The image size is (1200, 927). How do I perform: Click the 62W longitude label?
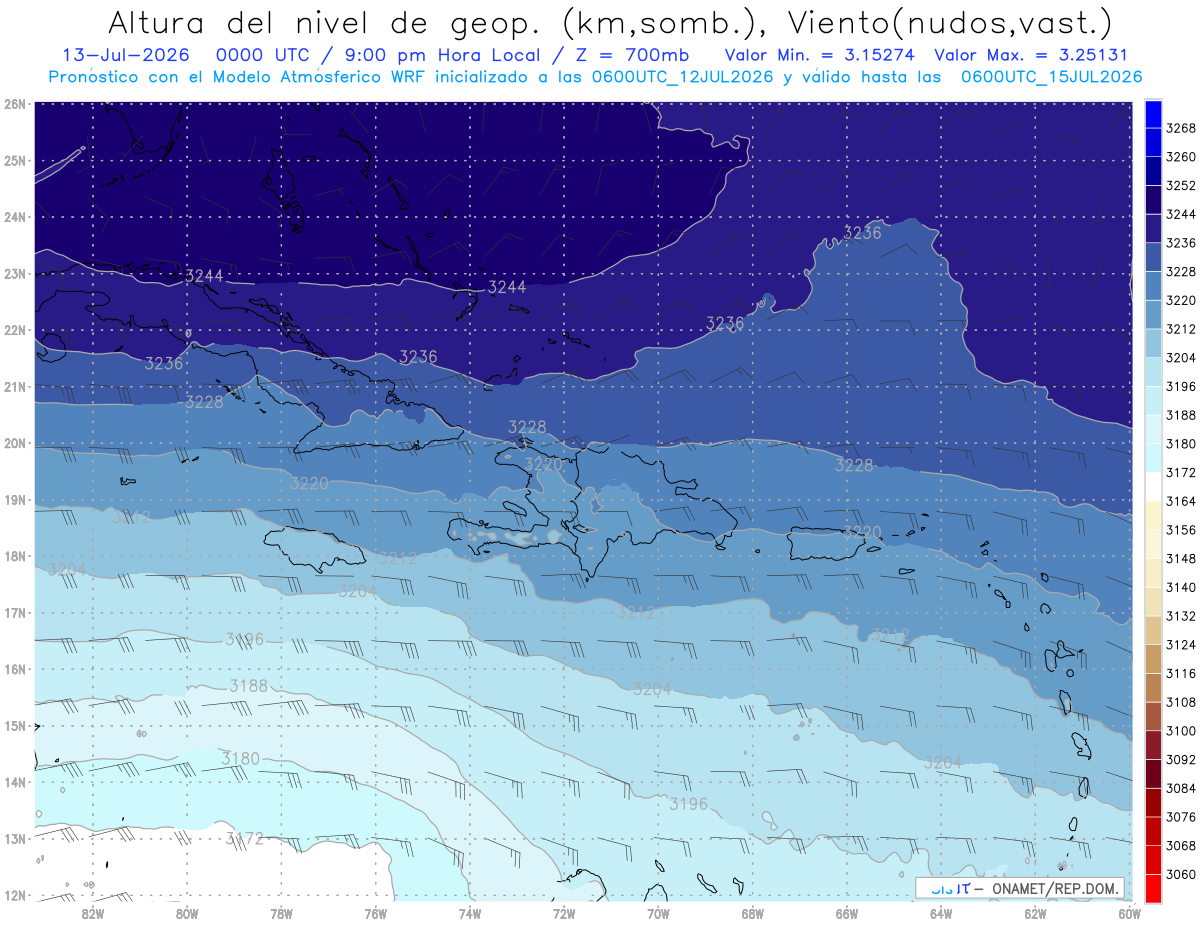1035,913
